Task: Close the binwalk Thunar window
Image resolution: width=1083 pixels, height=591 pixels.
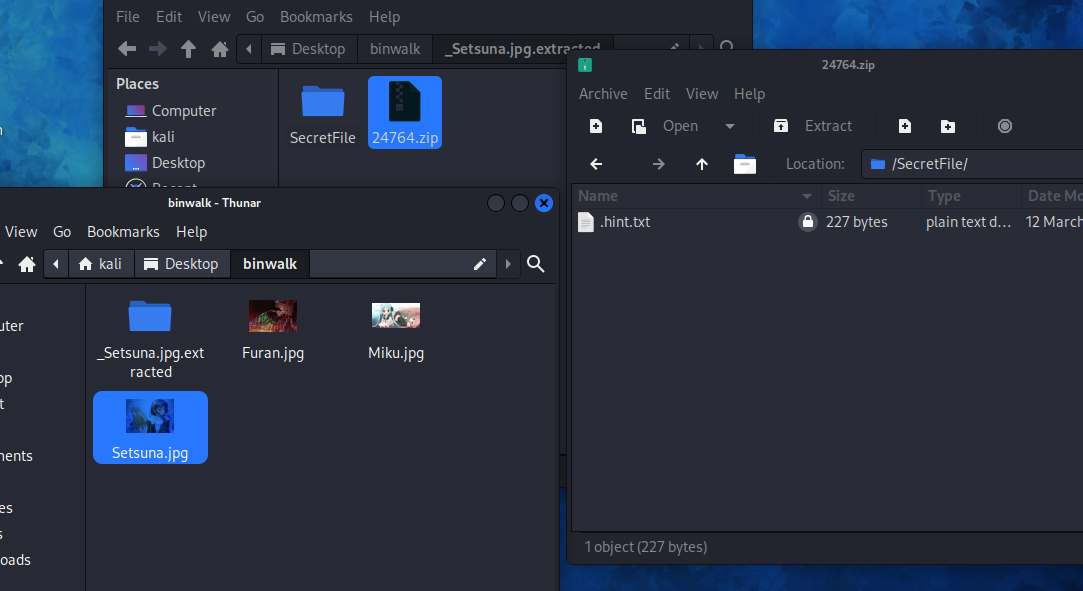Action: (544, 203)
